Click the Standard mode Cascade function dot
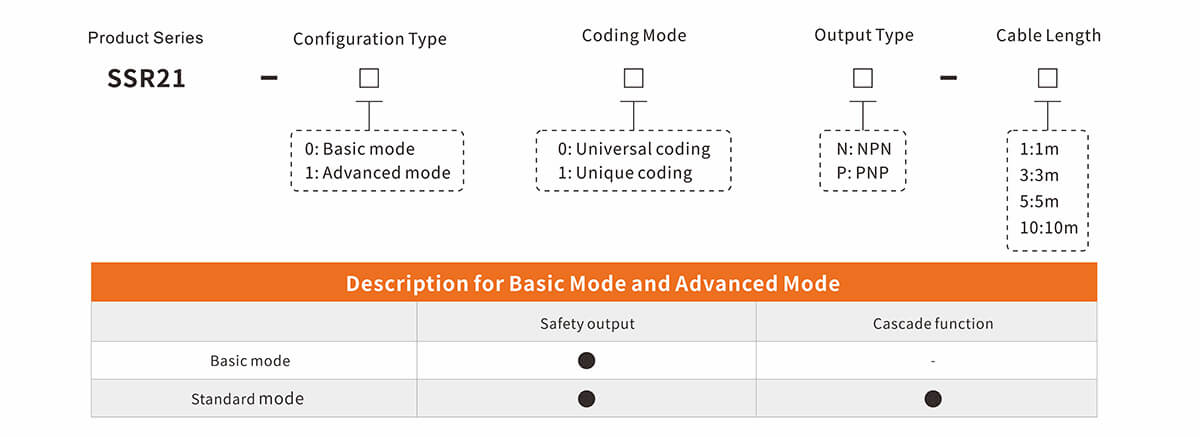Screen dimensions: 1200x437 tap(932, 399)
